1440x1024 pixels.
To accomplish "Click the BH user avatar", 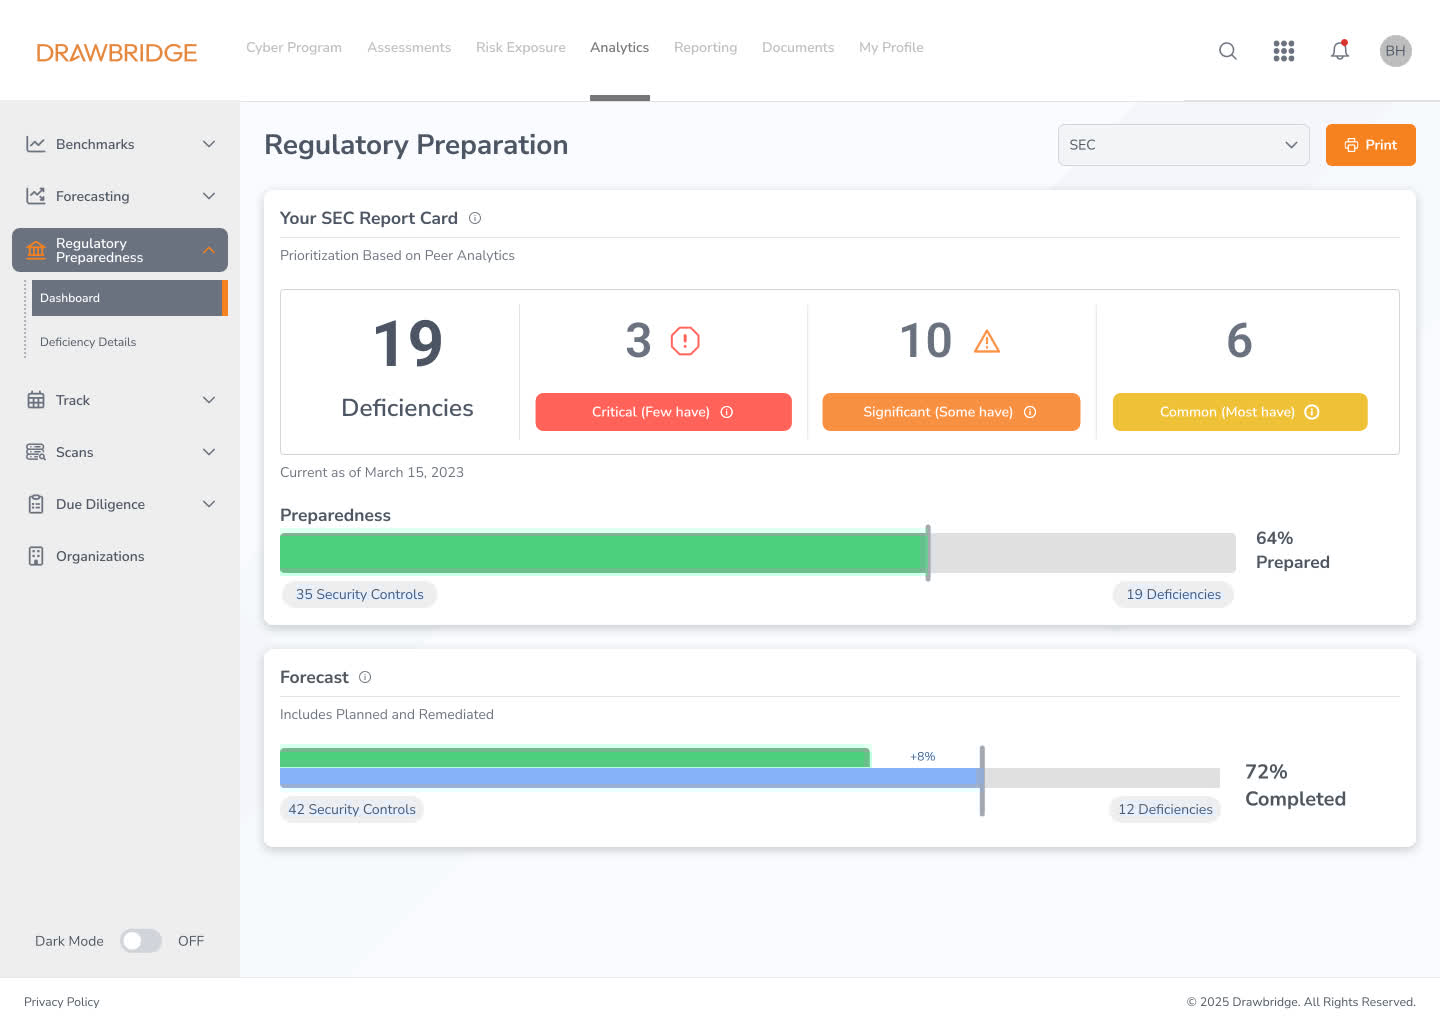I will coord(1395,51).
